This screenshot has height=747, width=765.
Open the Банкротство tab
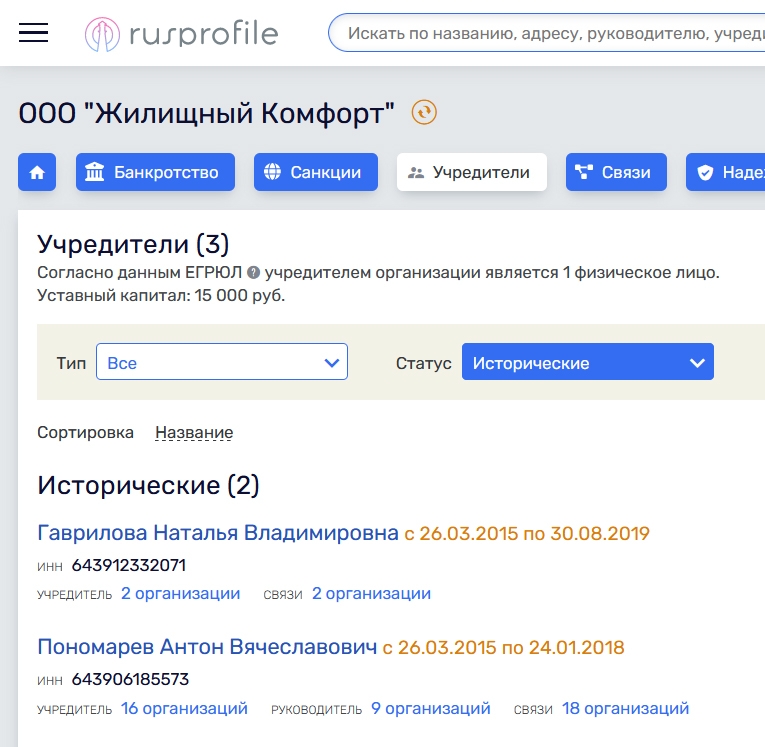click(x=155, y=172)
